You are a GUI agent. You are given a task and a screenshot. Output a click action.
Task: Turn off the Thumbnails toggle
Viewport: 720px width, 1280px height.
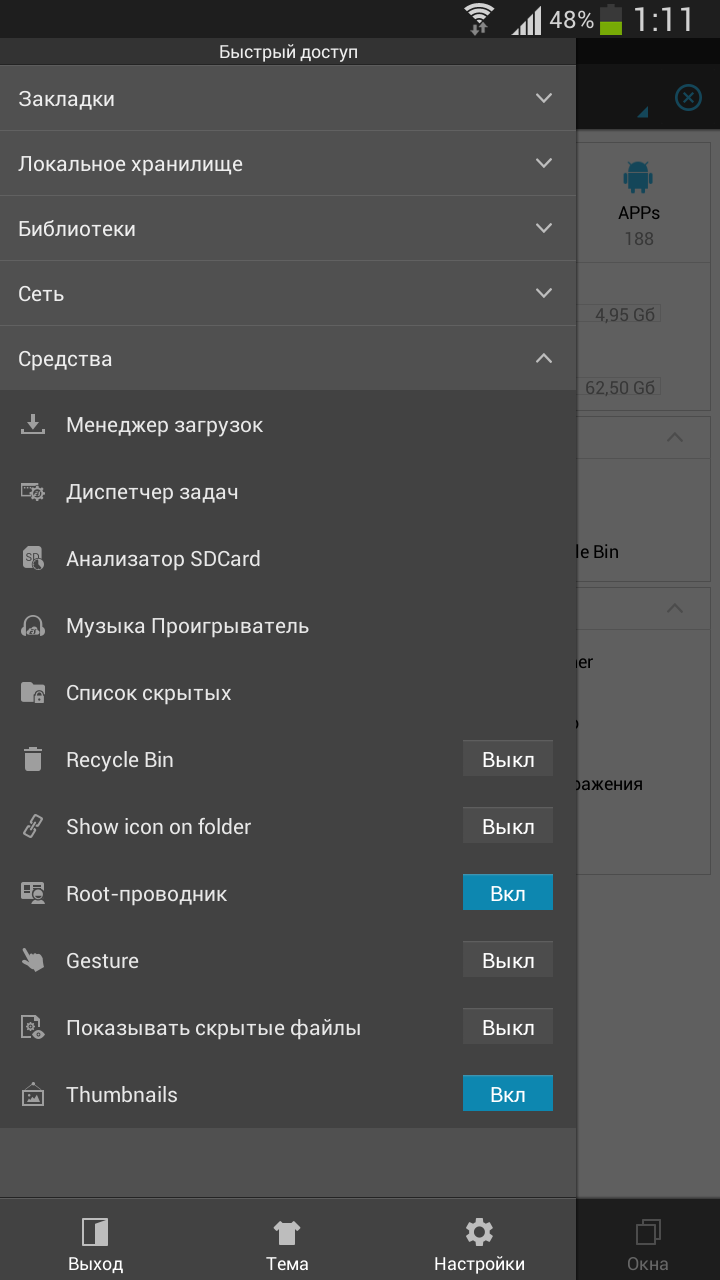pos(507,1095)
